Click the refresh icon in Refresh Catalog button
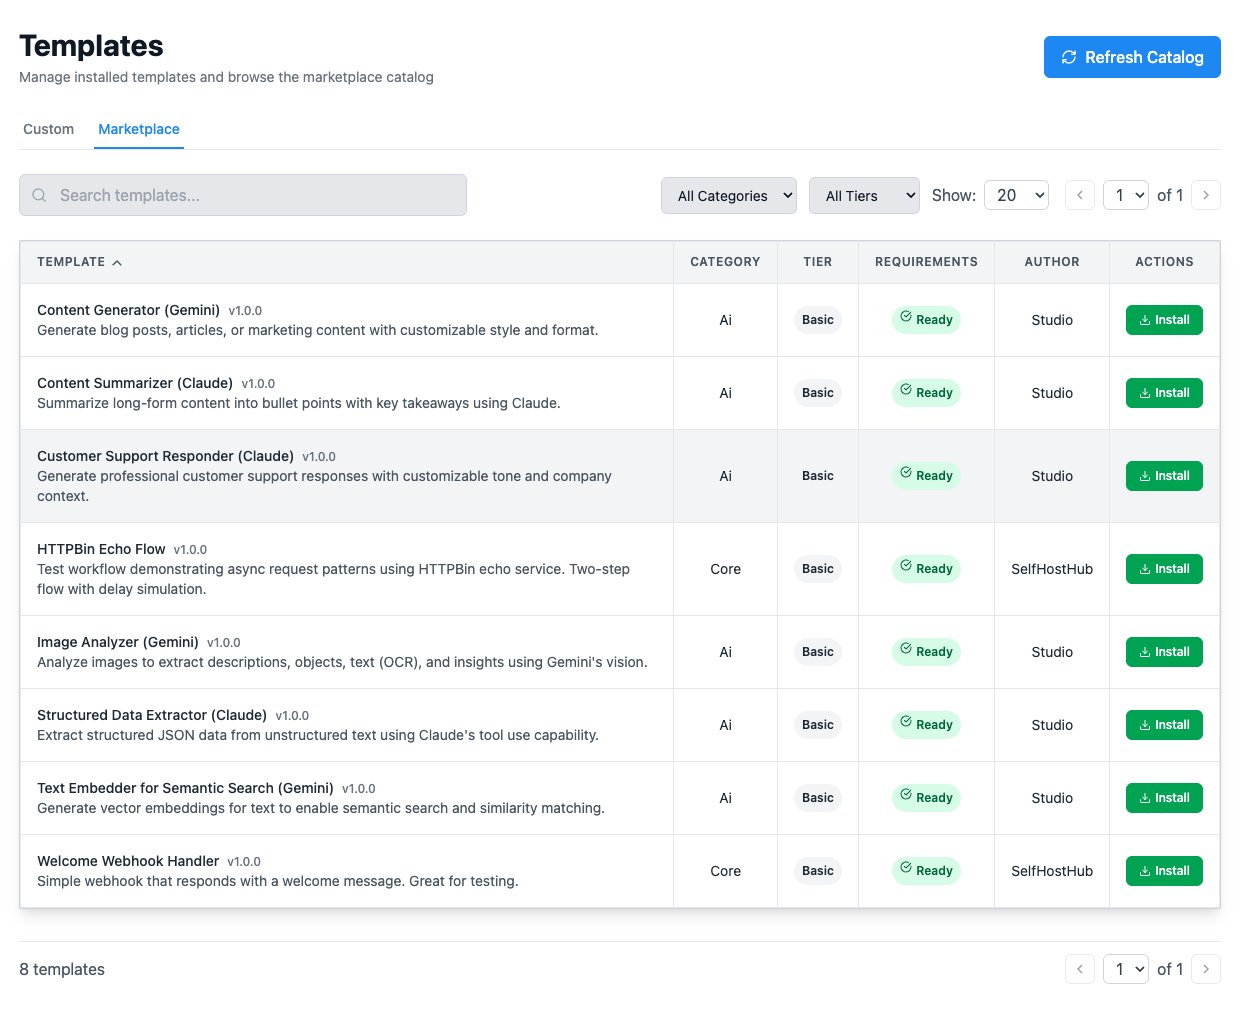 [x=1069, y=57]
